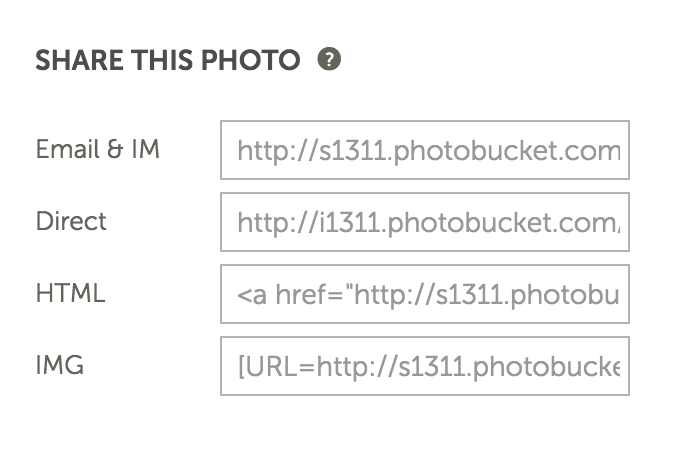Copy the email sharing link text
The image size is (676, 460).
coord(429,151)
